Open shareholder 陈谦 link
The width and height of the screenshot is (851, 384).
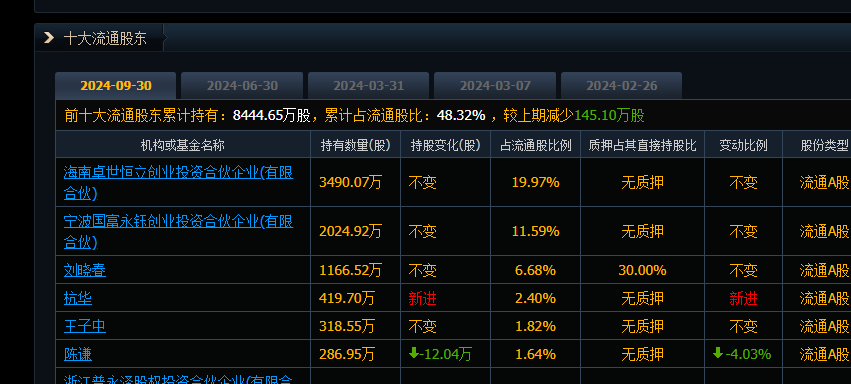[78, 354]
